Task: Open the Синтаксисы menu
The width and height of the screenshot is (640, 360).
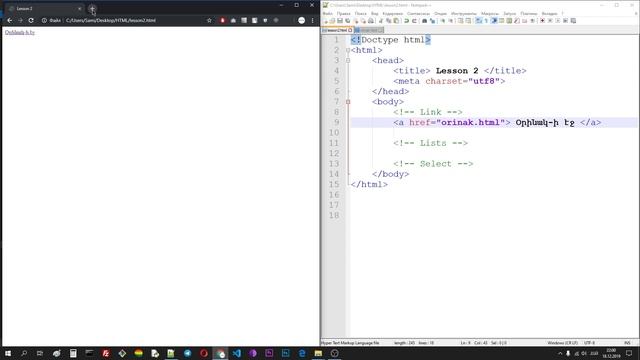Action: [x=418, y=13]
